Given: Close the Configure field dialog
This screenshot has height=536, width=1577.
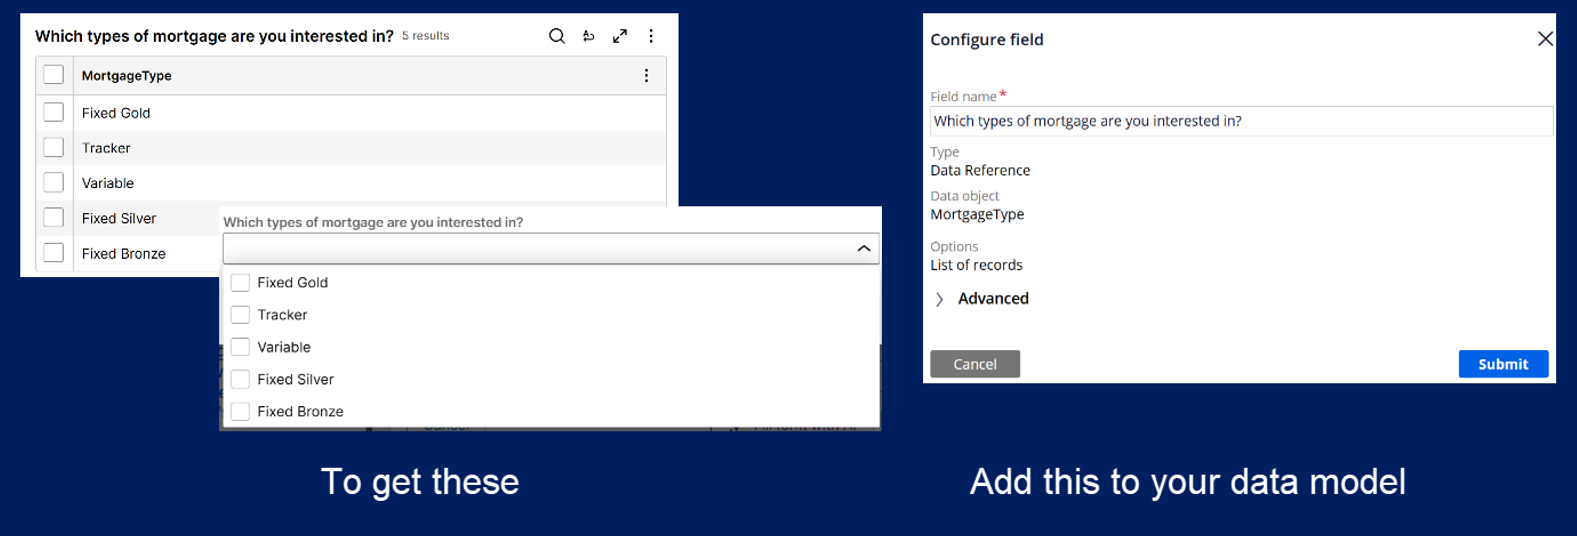Looking at the screenshot, I should [1545, 39].
